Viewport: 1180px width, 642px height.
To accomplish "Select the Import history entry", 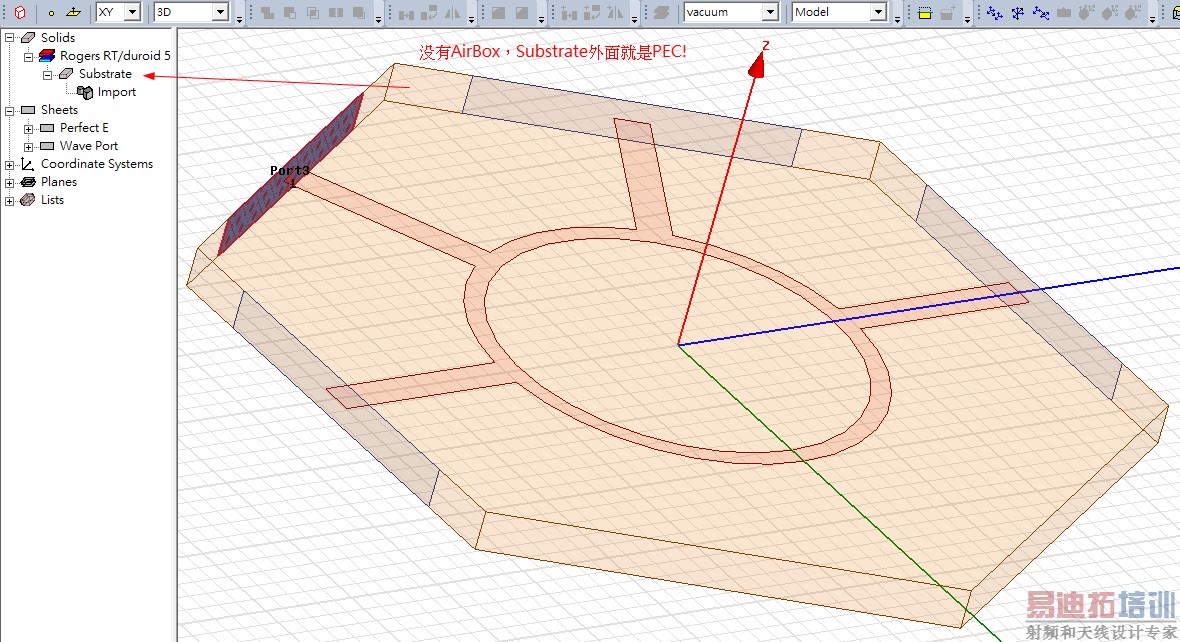I will (117, 92).
